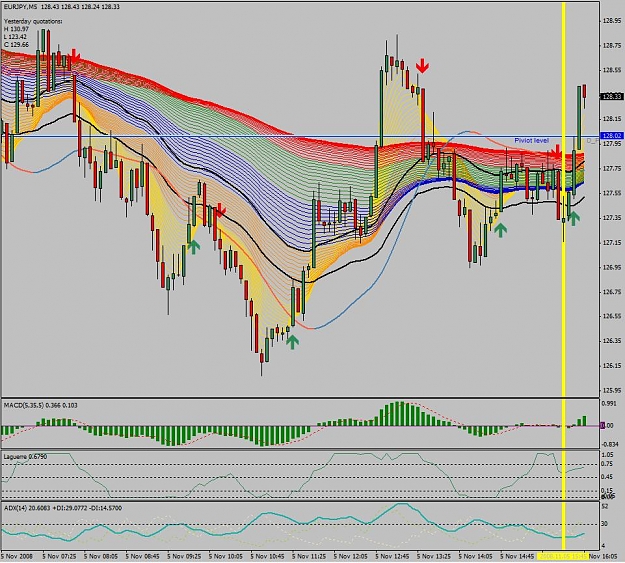Click the Laguerre scale value 0.15
Viewport: 625px width, 563px height.
coord(608,490)
